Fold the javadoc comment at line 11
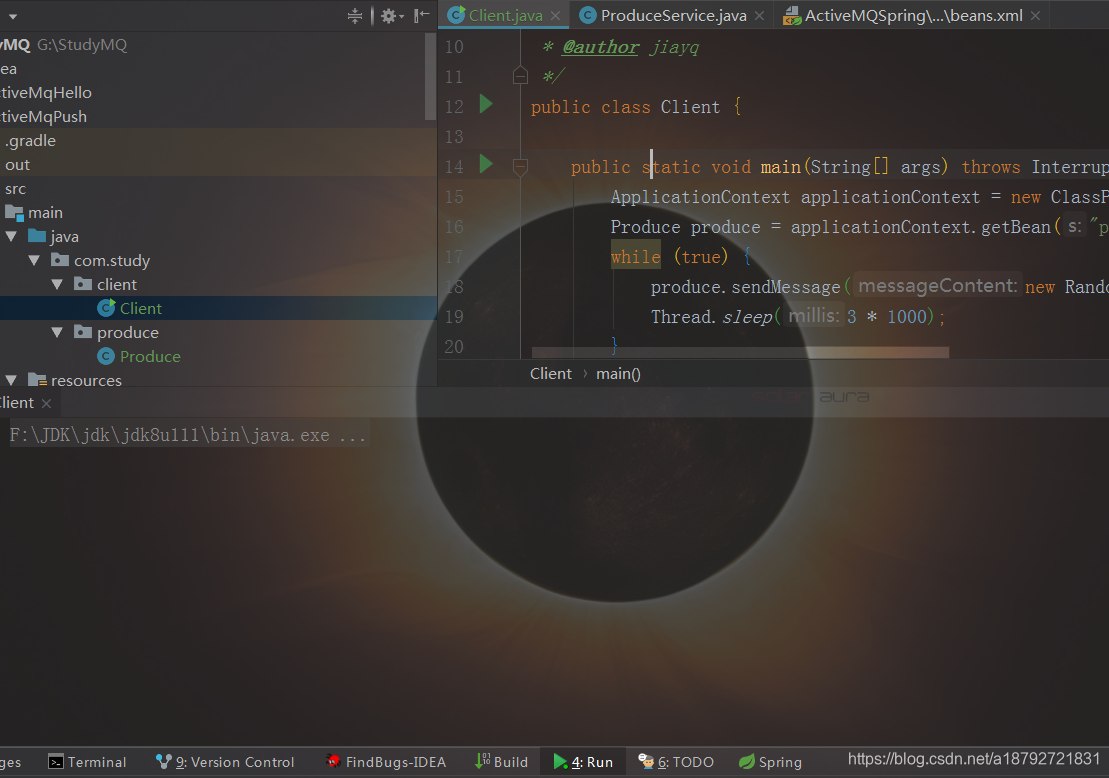Viewport: 1109px width, 778px height. click(520, 75)
